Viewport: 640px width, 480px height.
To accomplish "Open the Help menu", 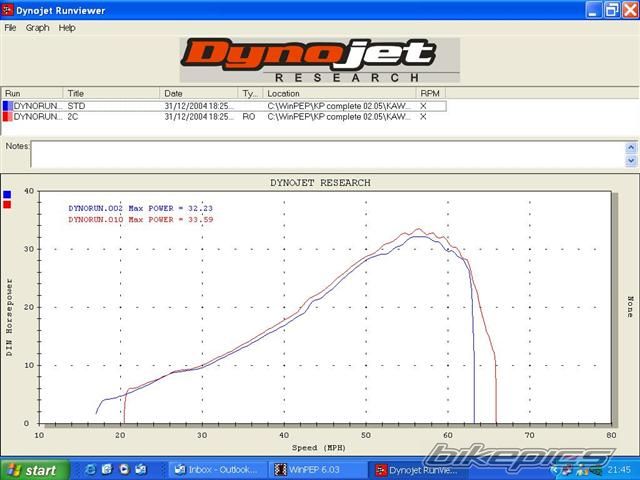I will 67,28.
